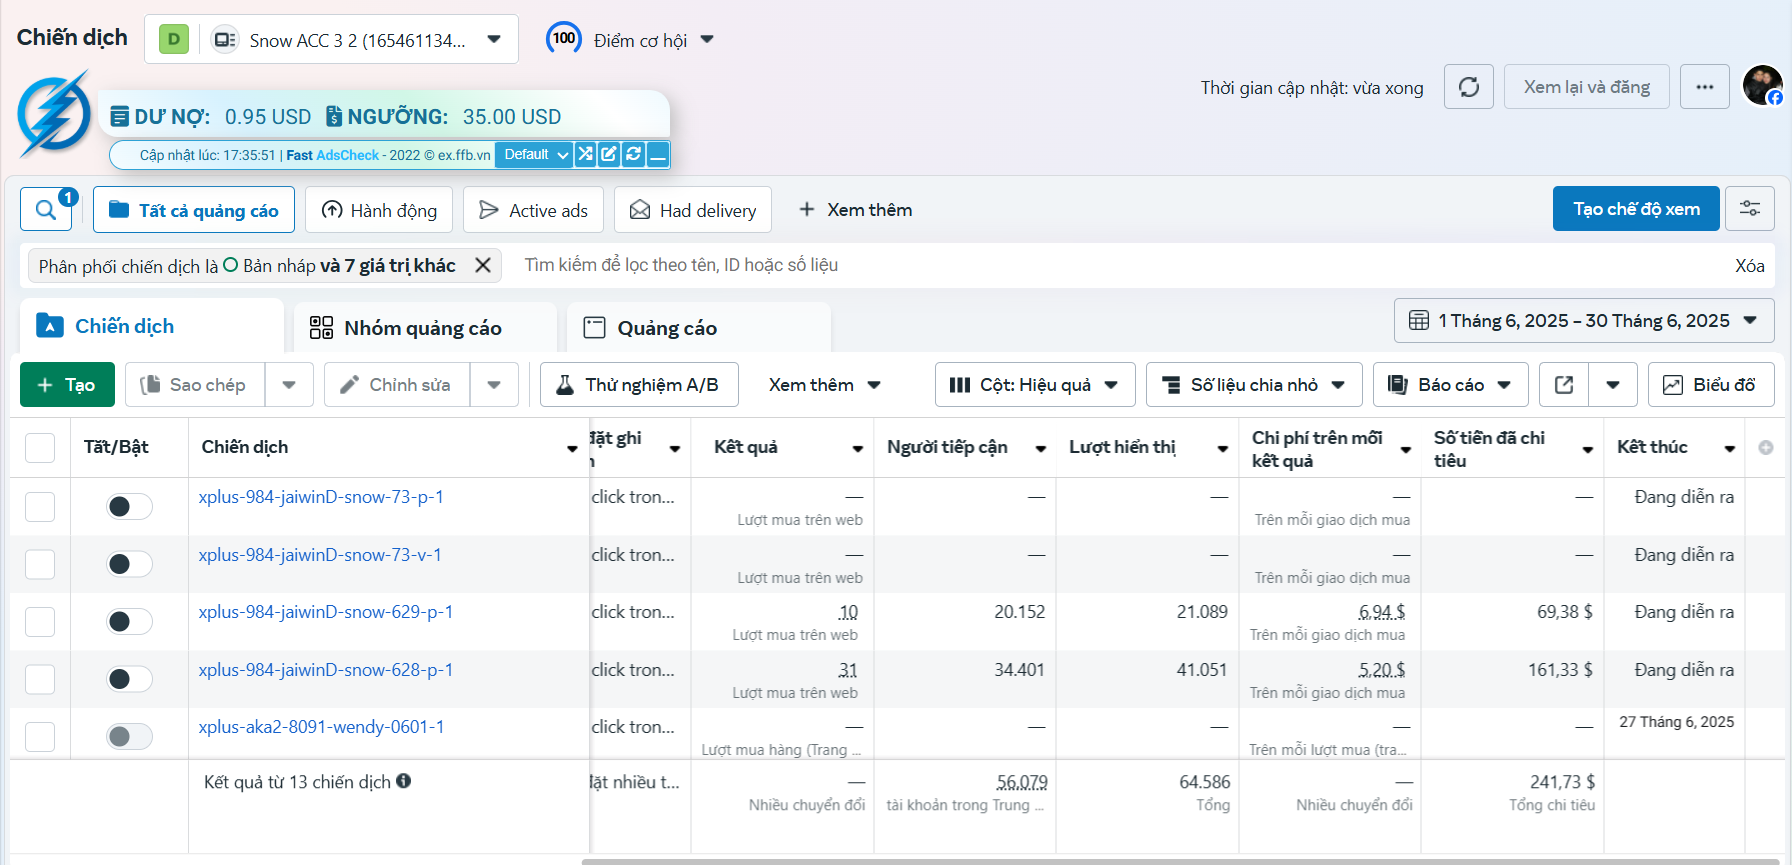Open the three-dot more options menu
The height and width of the screenshot is (865, 1792).
(x=1705, y=87)
